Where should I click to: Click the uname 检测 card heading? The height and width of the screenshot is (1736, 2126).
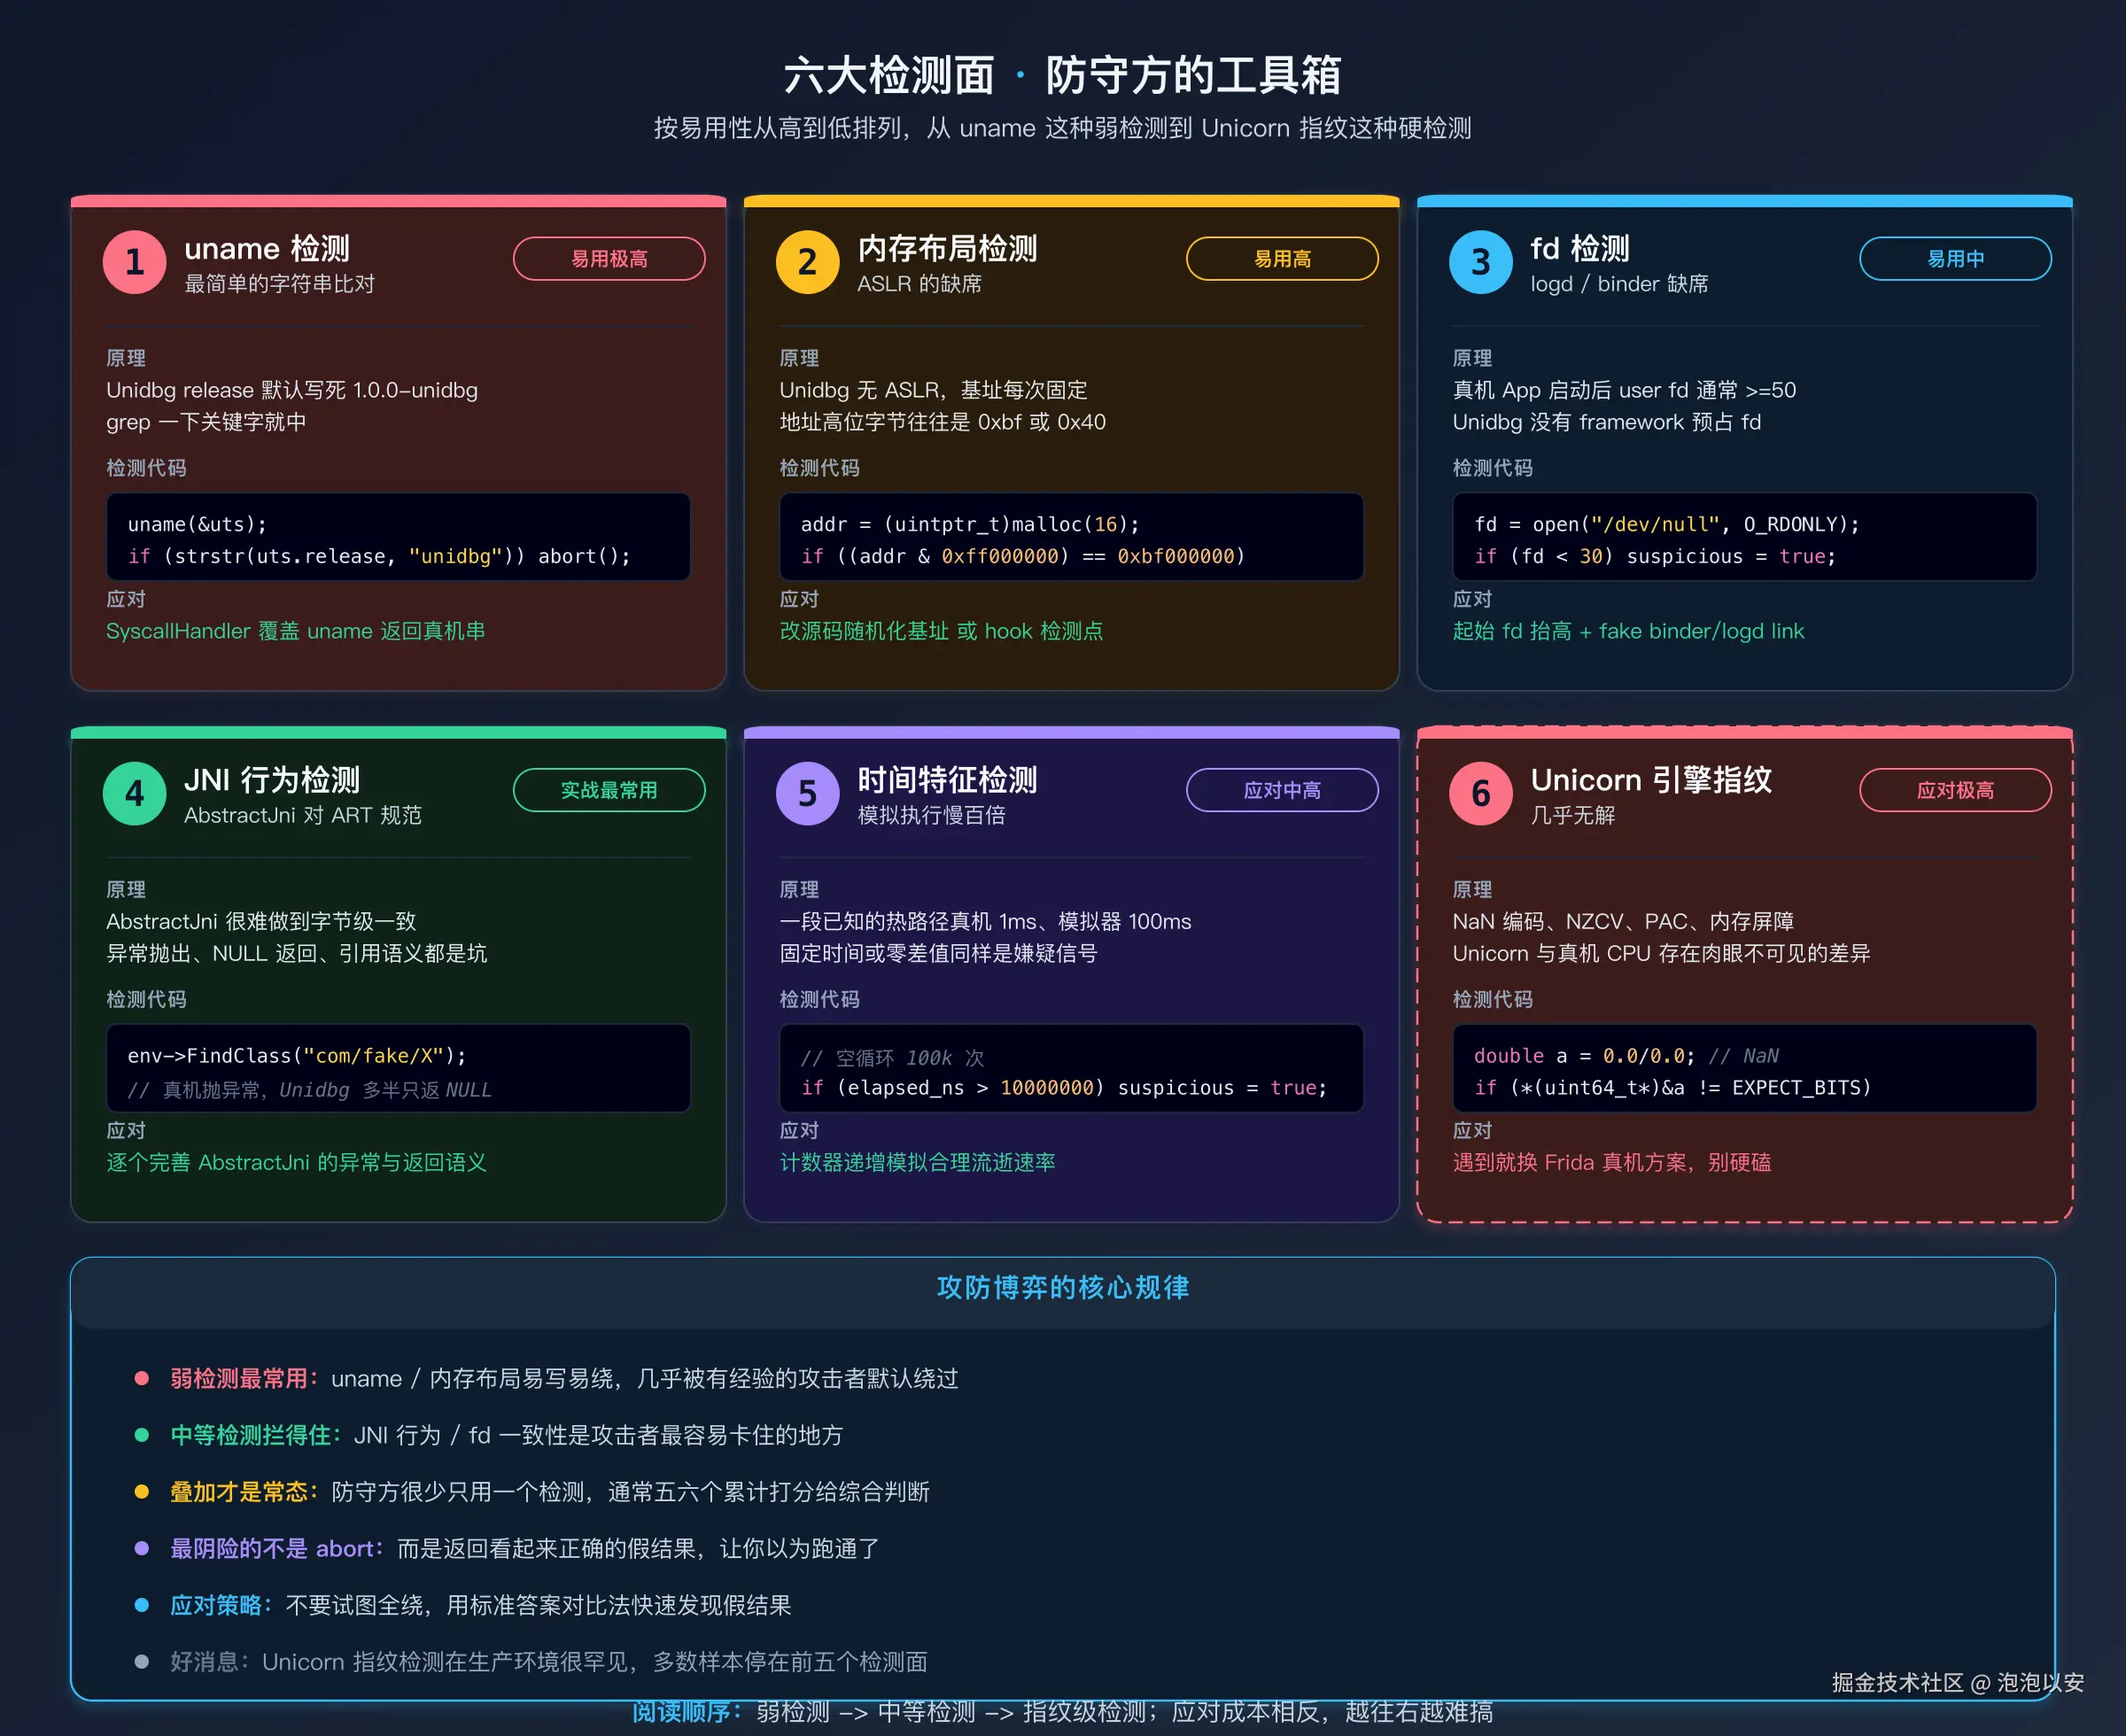click(x=267, y=248)
